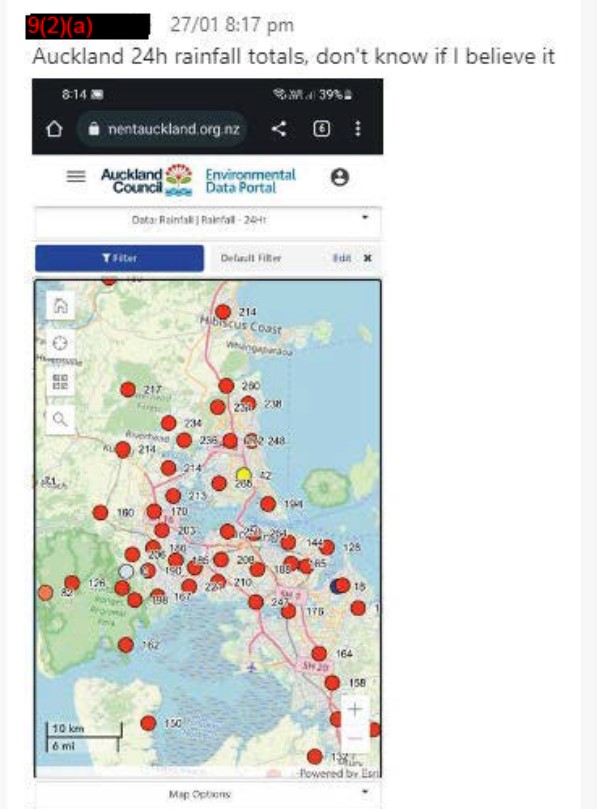
Task: Click the Hibiscus Coast map label
Action: pos(241,325)
